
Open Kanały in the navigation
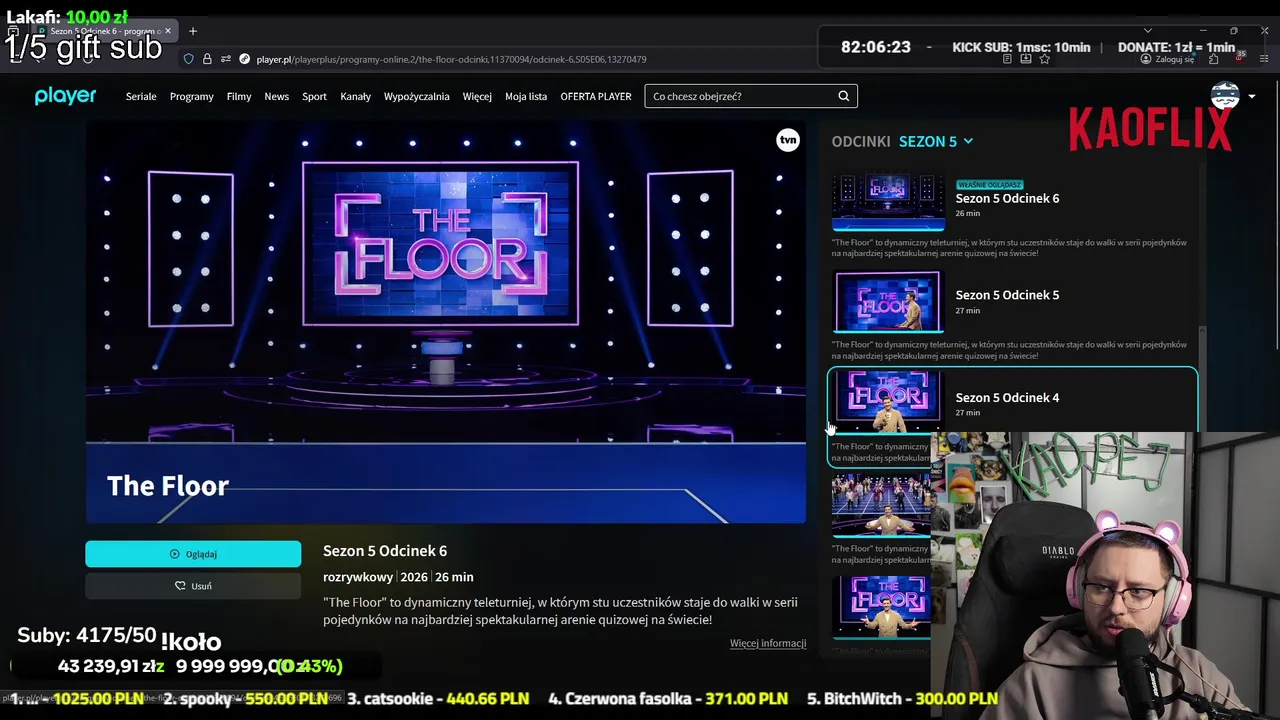pyautogui.click(x=355, y=96)
